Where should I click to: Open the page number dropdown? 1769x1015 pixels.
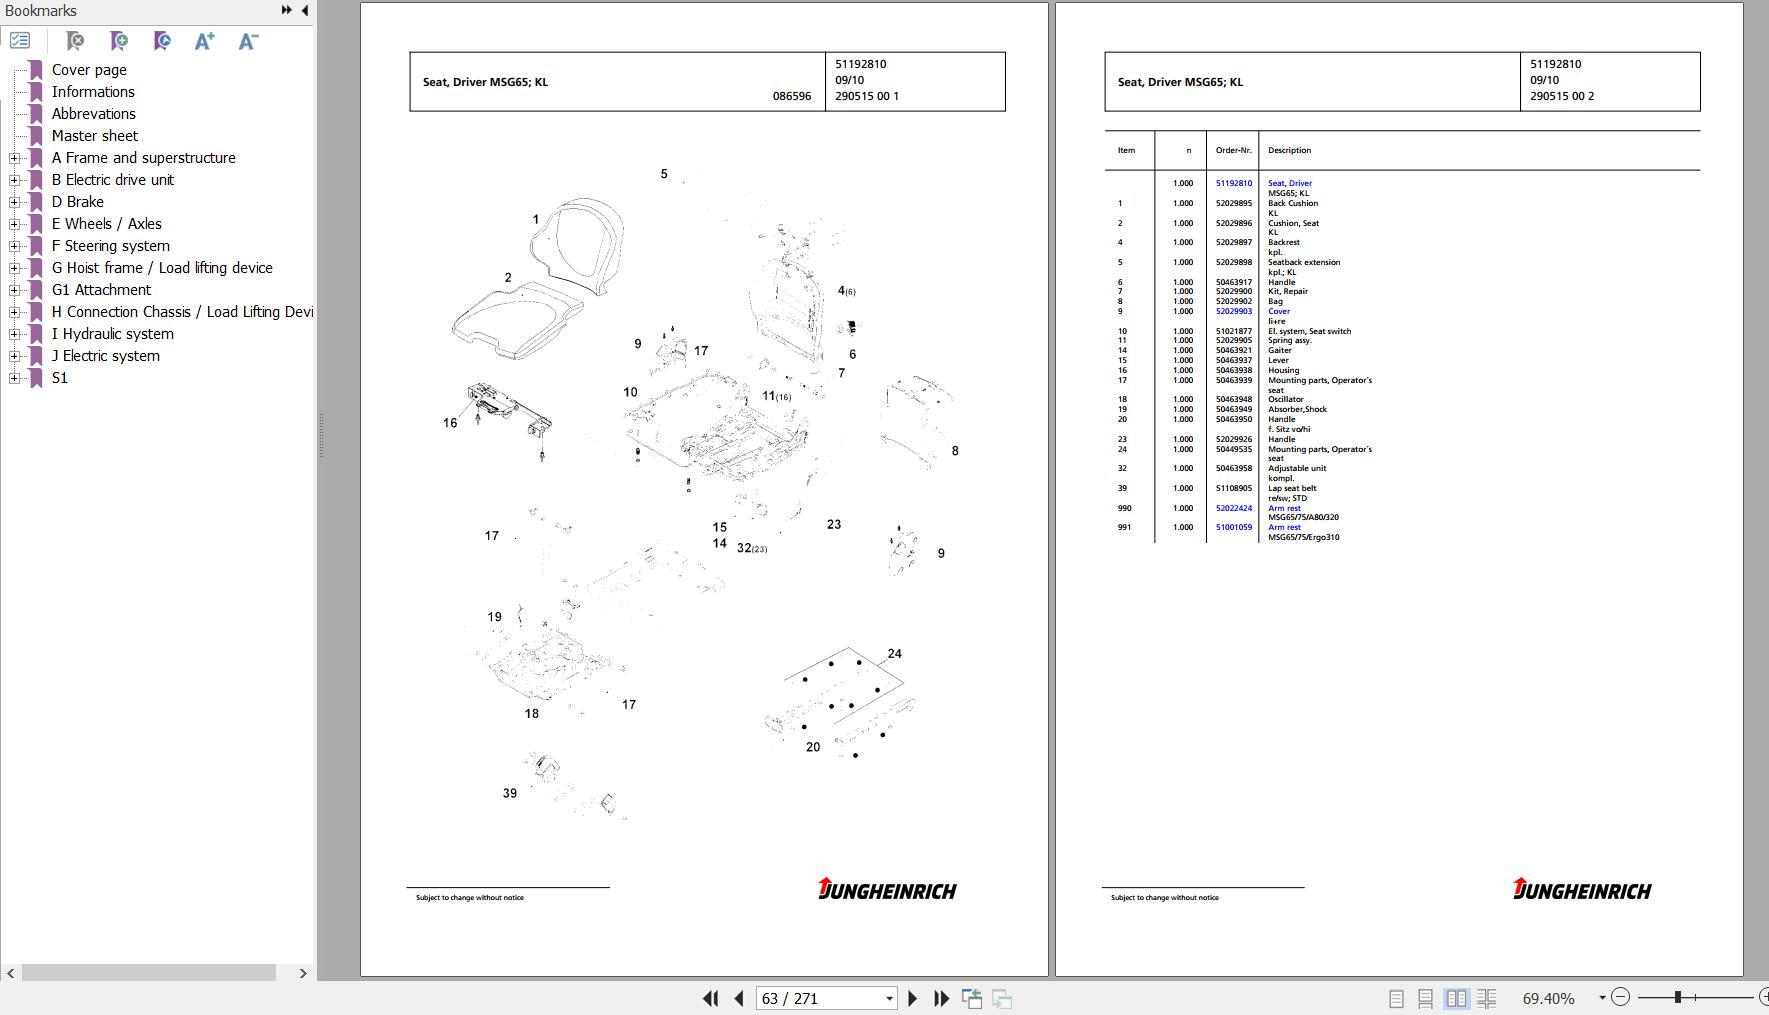pos(889,998)
